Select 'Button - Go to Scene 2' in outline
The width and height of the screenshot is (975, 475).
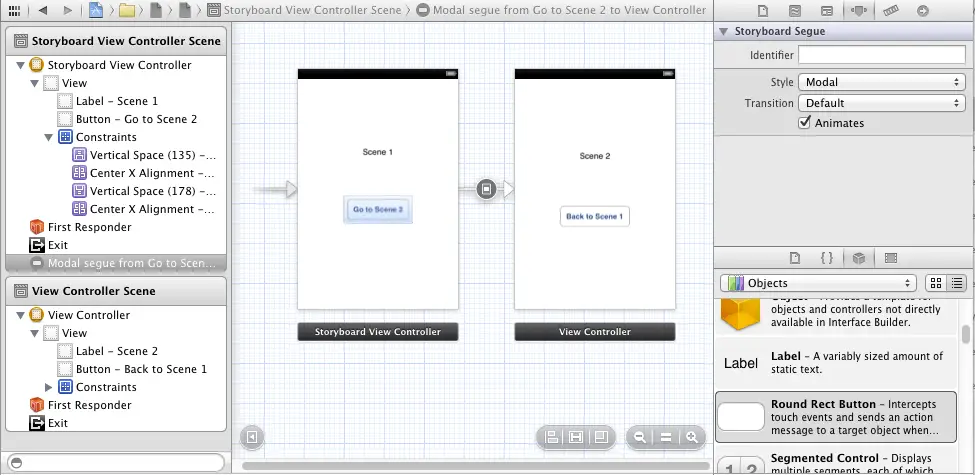(x=136, y=119)
